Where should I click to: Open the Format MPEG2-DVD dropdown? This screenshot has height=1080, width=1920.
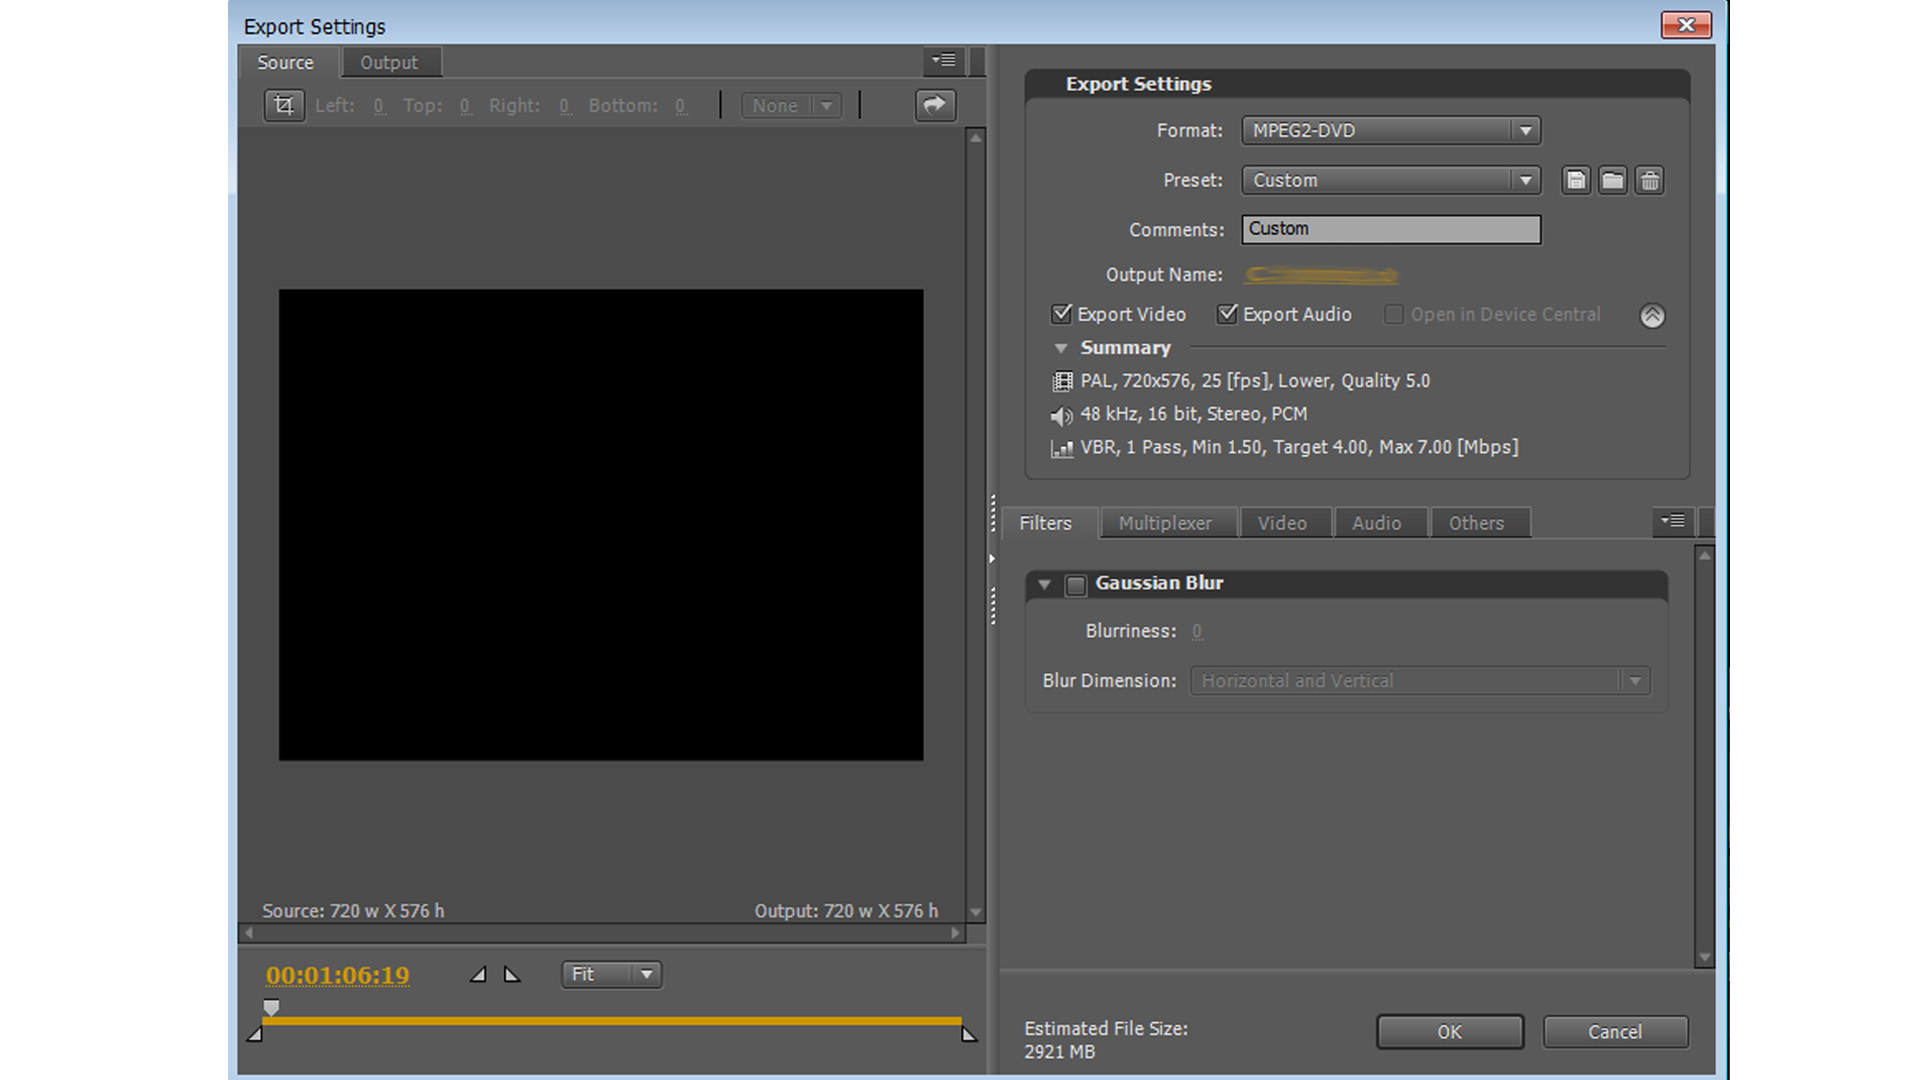[1390, 130]
